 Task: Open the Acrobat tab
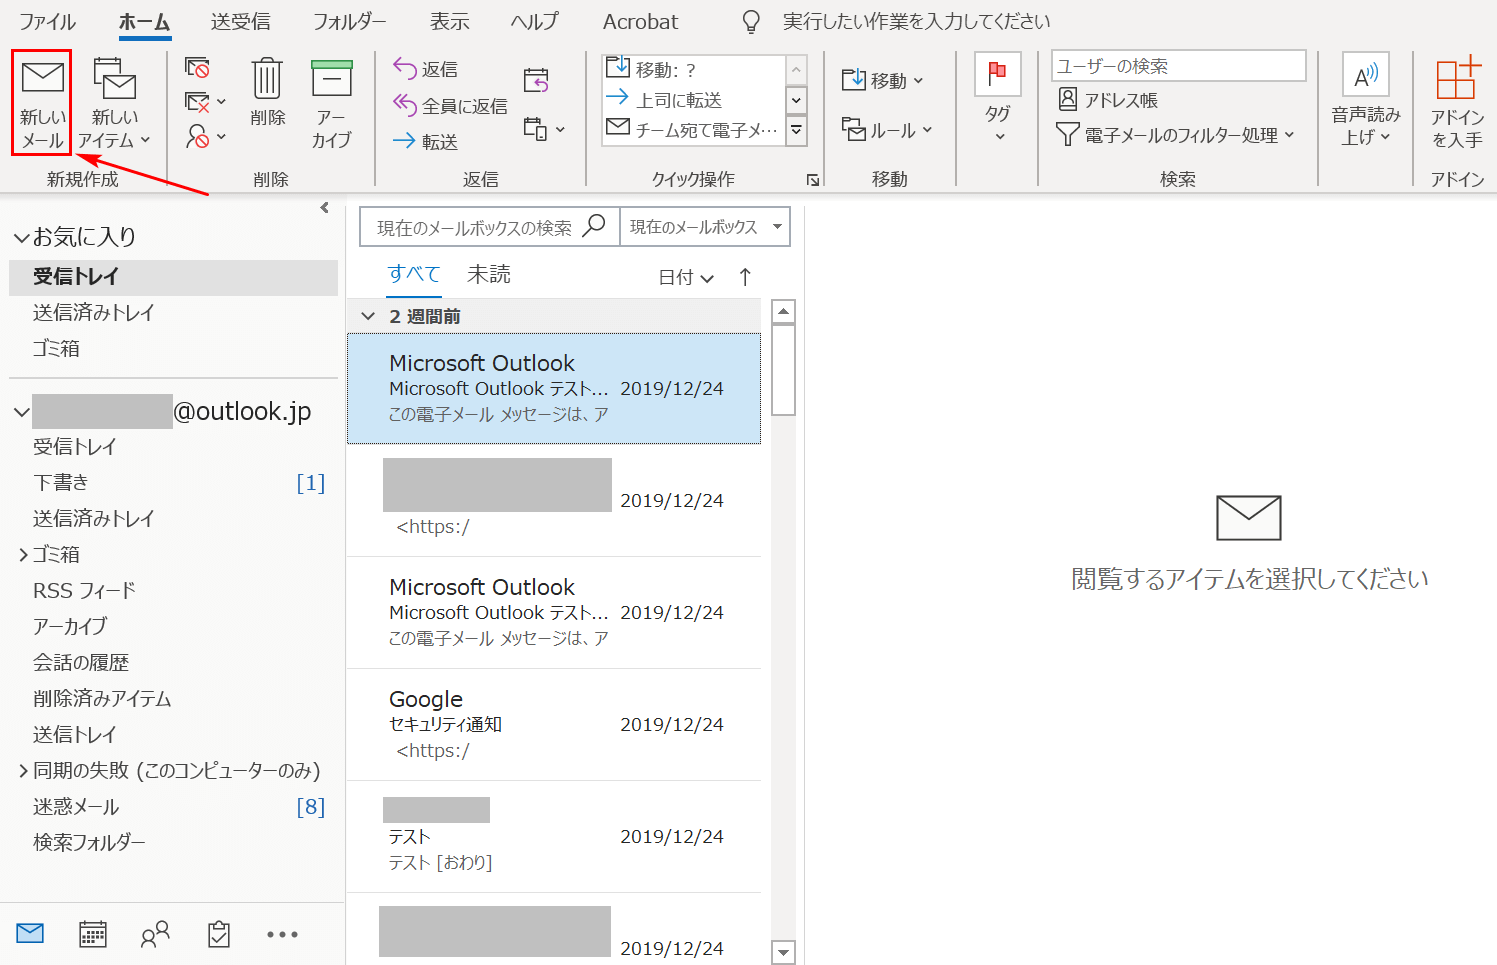640,21
